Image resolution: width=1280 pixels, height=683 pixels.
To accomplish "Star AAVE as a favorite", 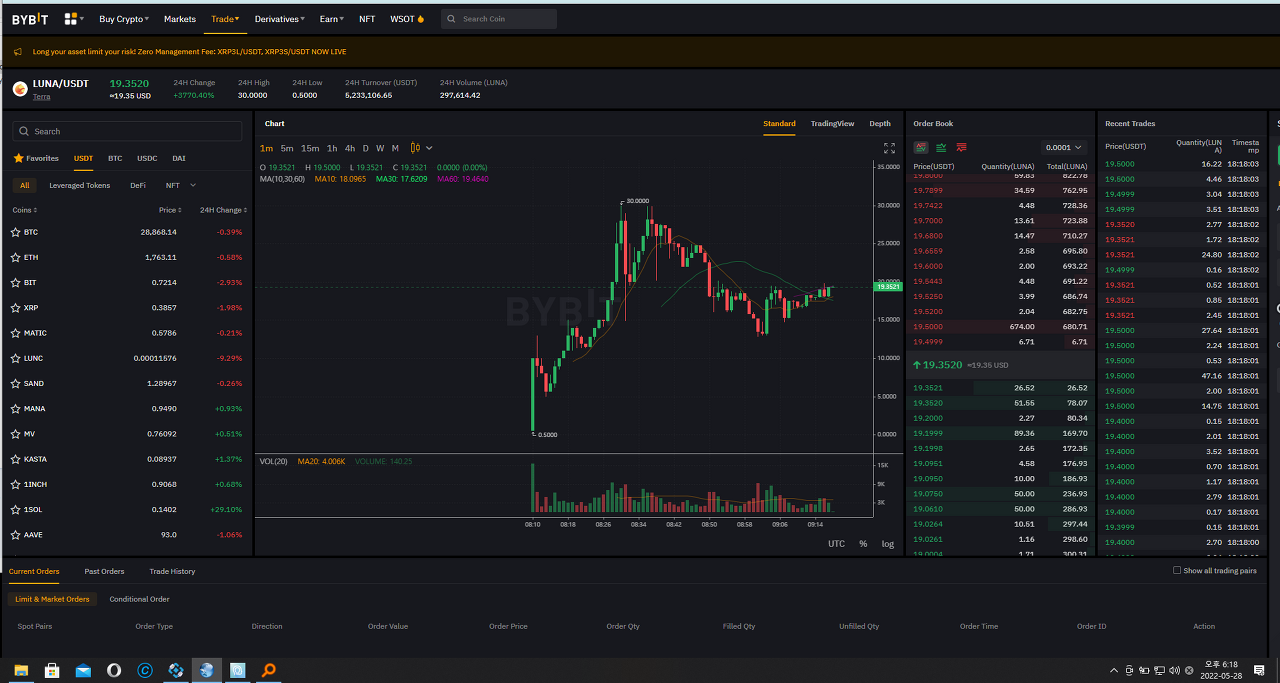I will [x=15, y=535].
